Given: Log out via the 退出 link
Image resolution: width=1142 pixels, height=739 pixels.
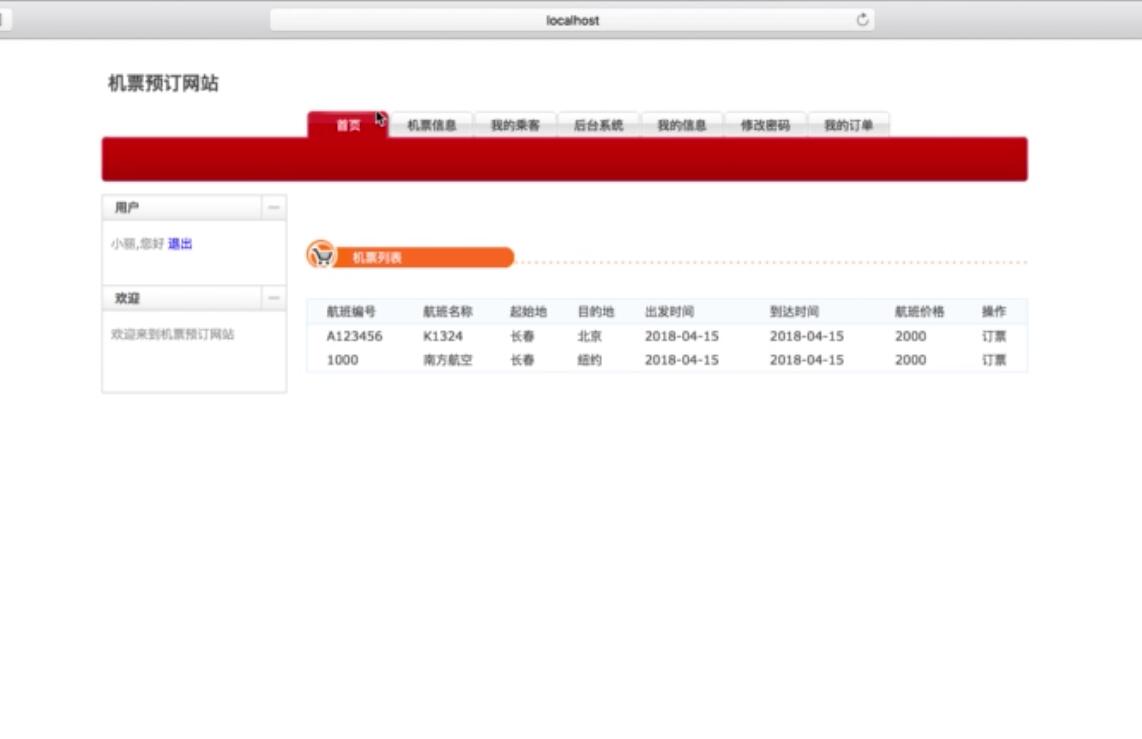Looking at the screenshot, I should (180, 243).
